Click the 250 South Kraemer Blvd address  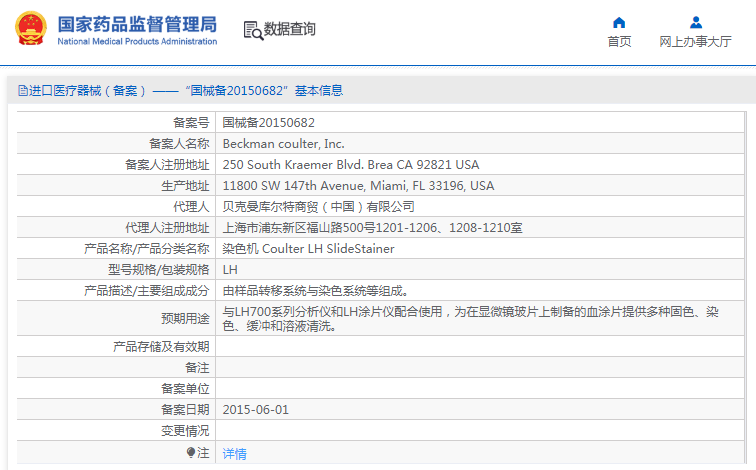(x=350, y=165)
